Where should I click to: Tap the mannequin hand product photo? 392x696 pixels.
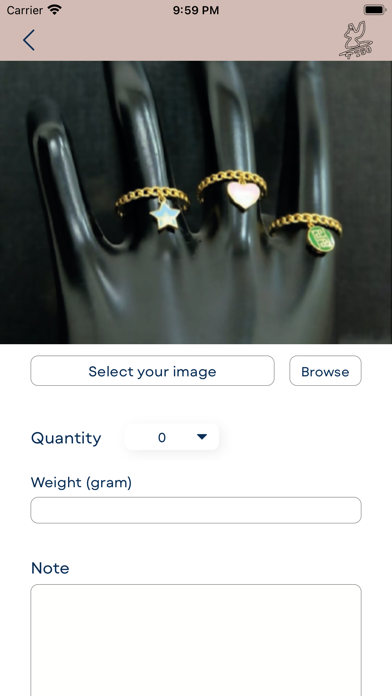click(x=196, y=202)
